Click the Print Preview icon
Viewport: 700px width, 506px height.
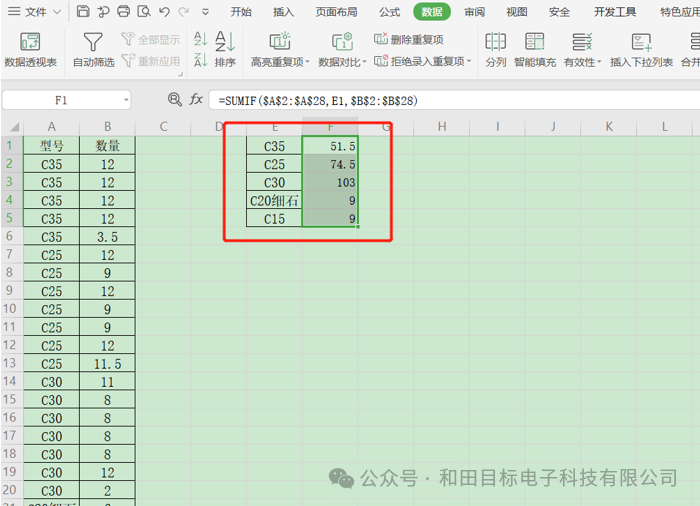tap(144, 11)
